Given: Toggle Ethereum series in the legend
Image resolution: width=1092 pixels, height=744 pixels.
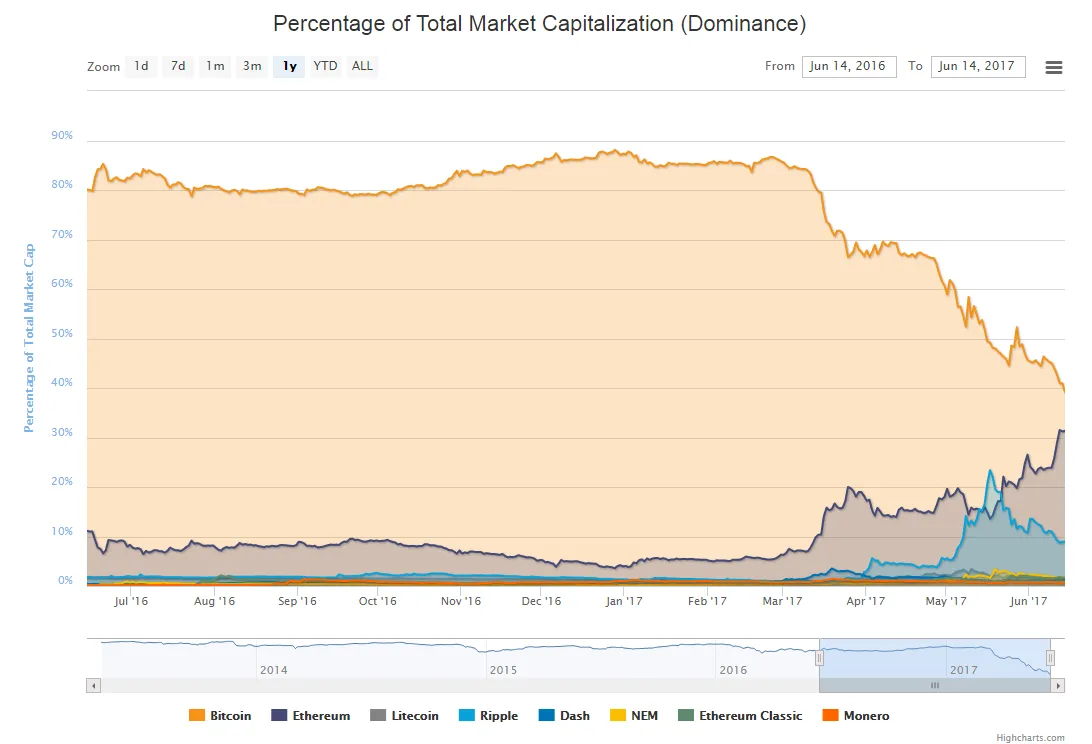Looking at the screenshot, I should click(311, 715).
